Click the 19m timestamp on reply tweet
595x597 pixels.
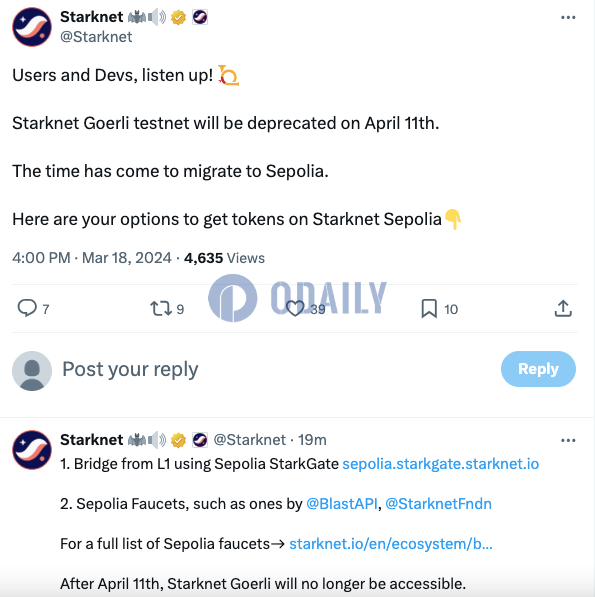312,440
